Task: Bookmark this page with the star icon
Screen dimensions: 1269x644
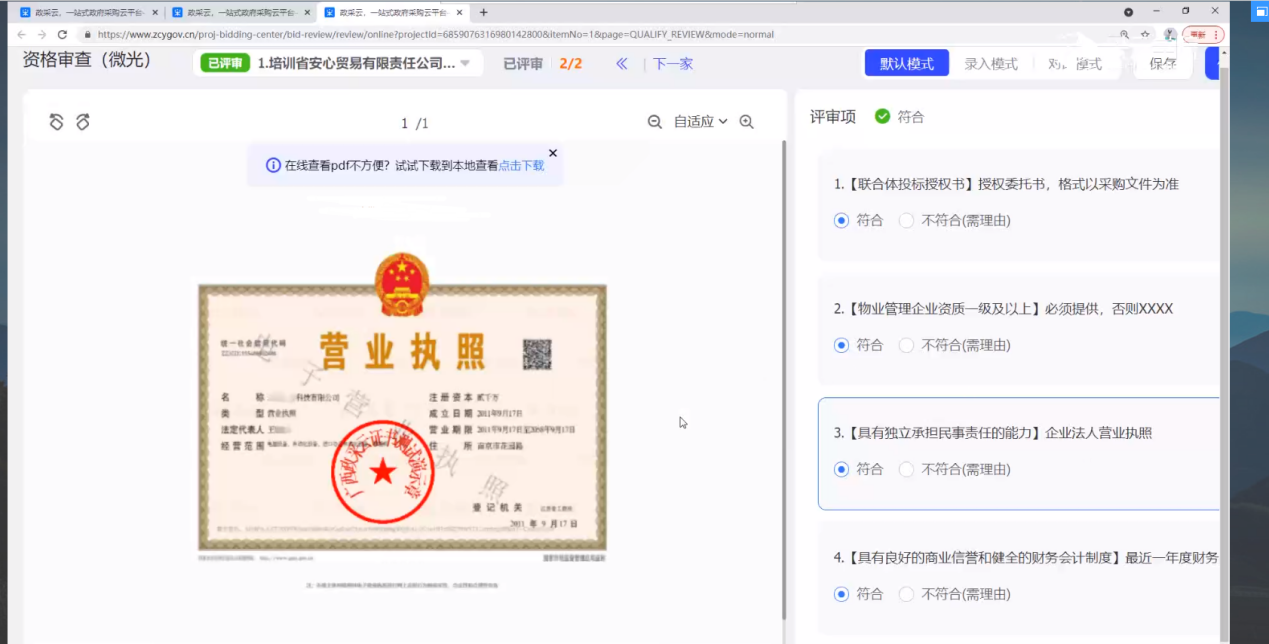Action: point(1145,34)
